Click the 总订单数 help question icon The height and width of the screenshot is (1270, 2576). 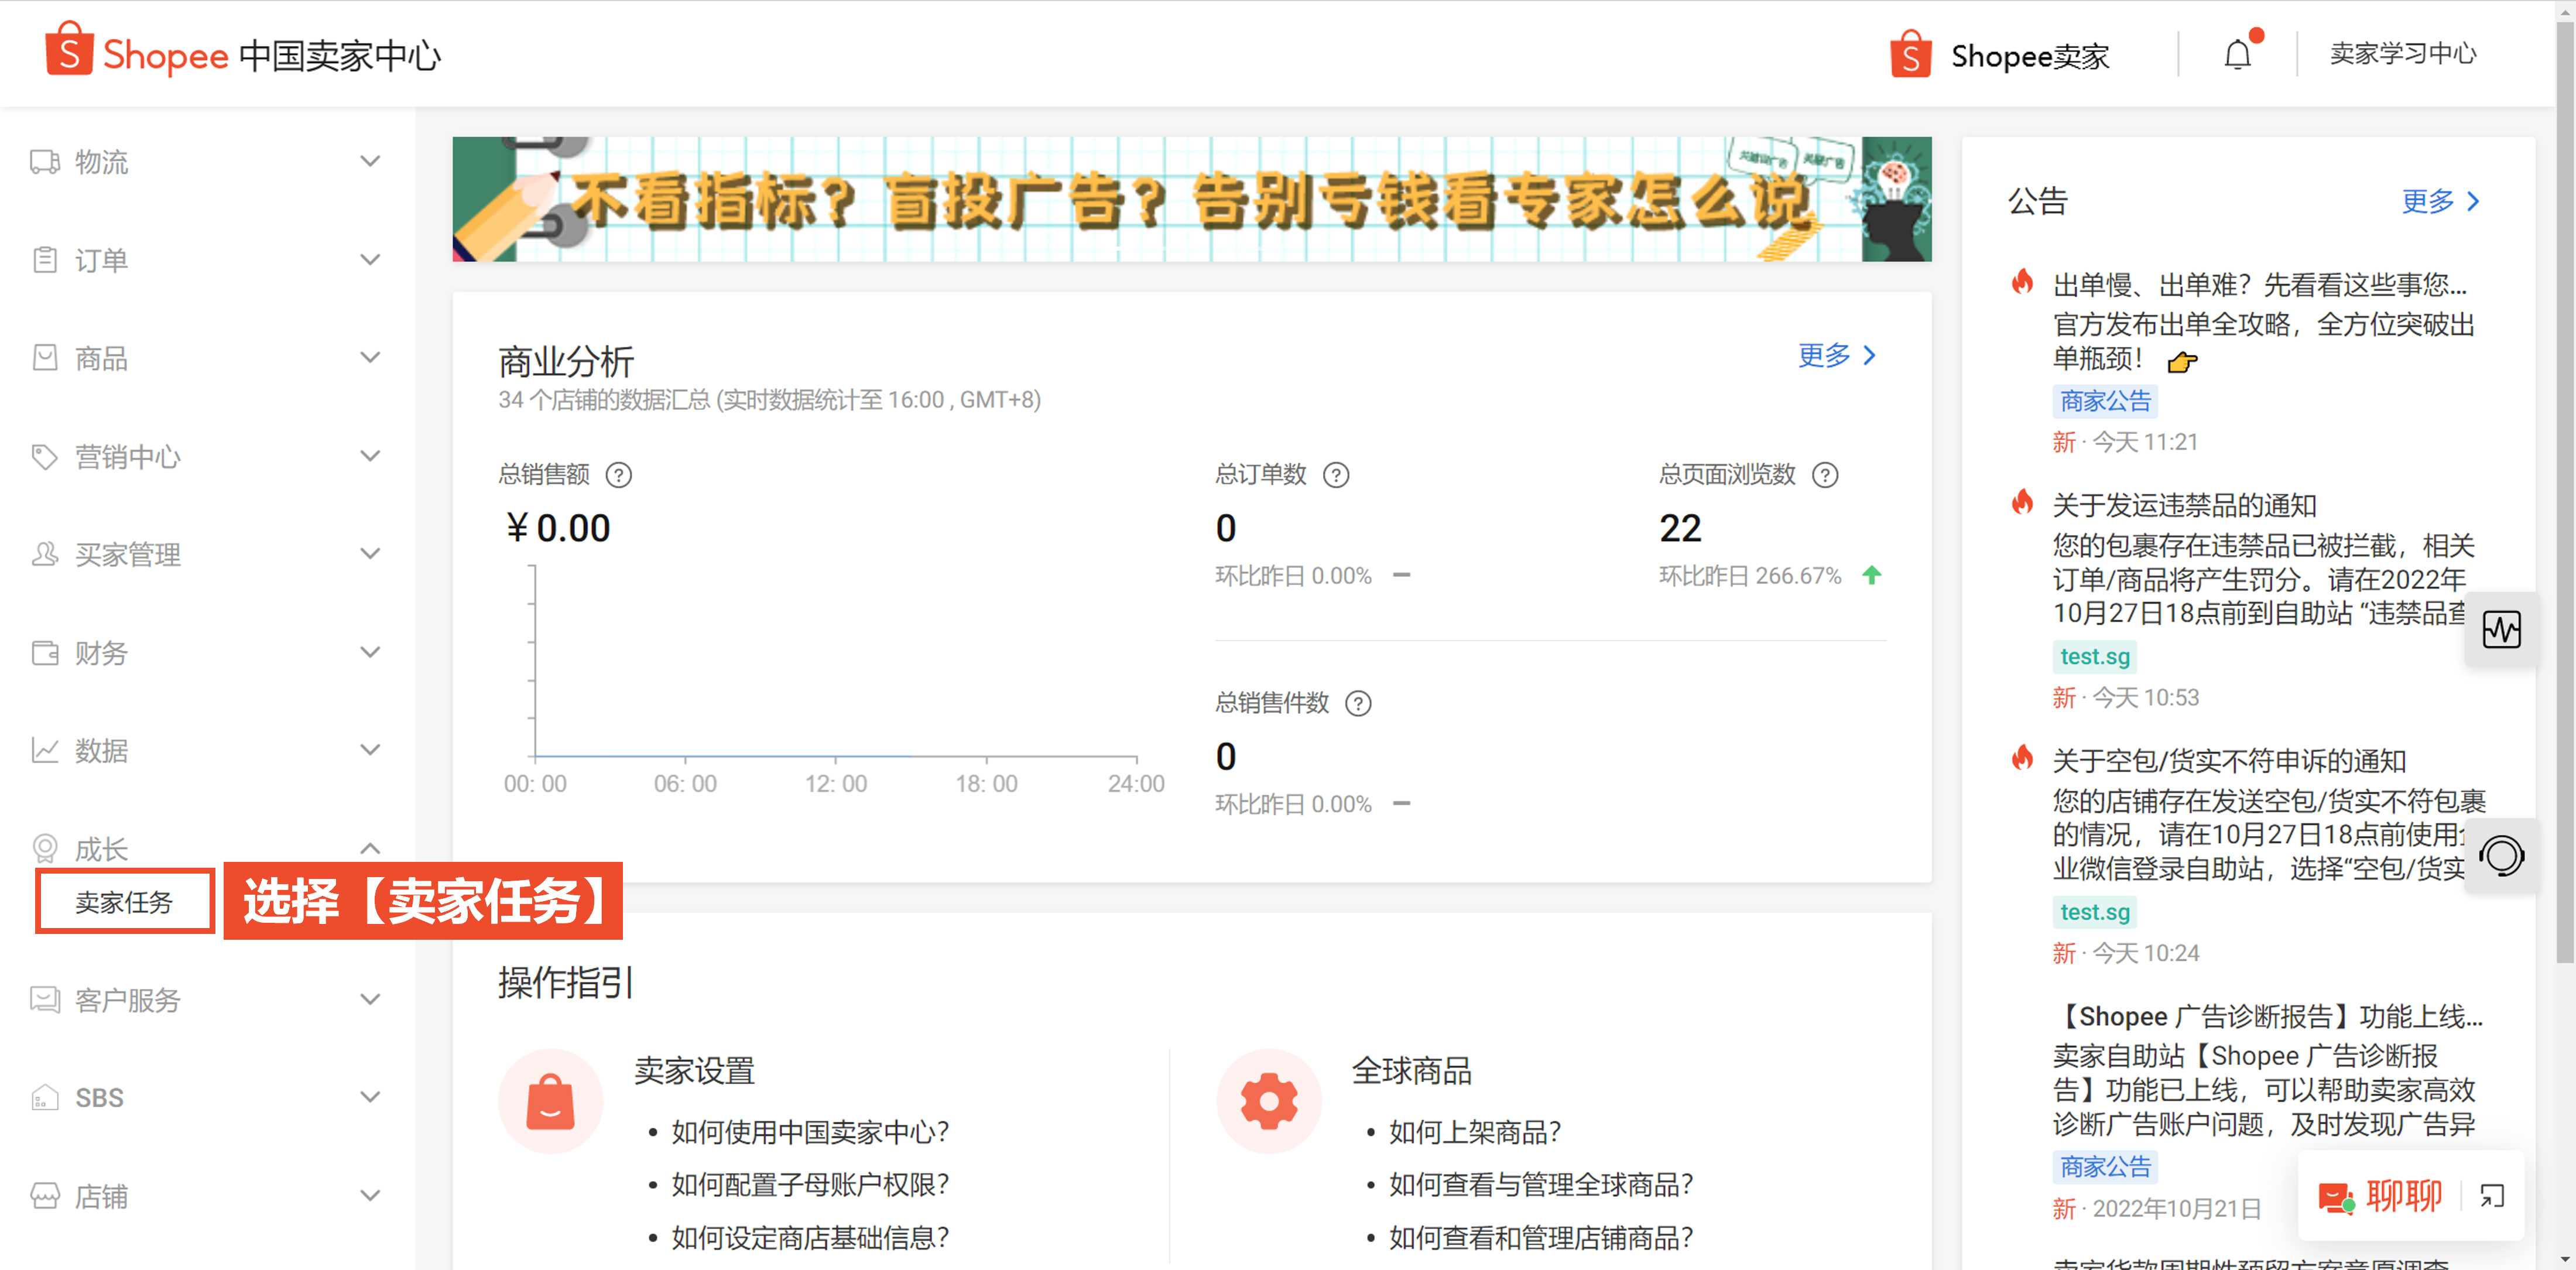click(1336, 475)
